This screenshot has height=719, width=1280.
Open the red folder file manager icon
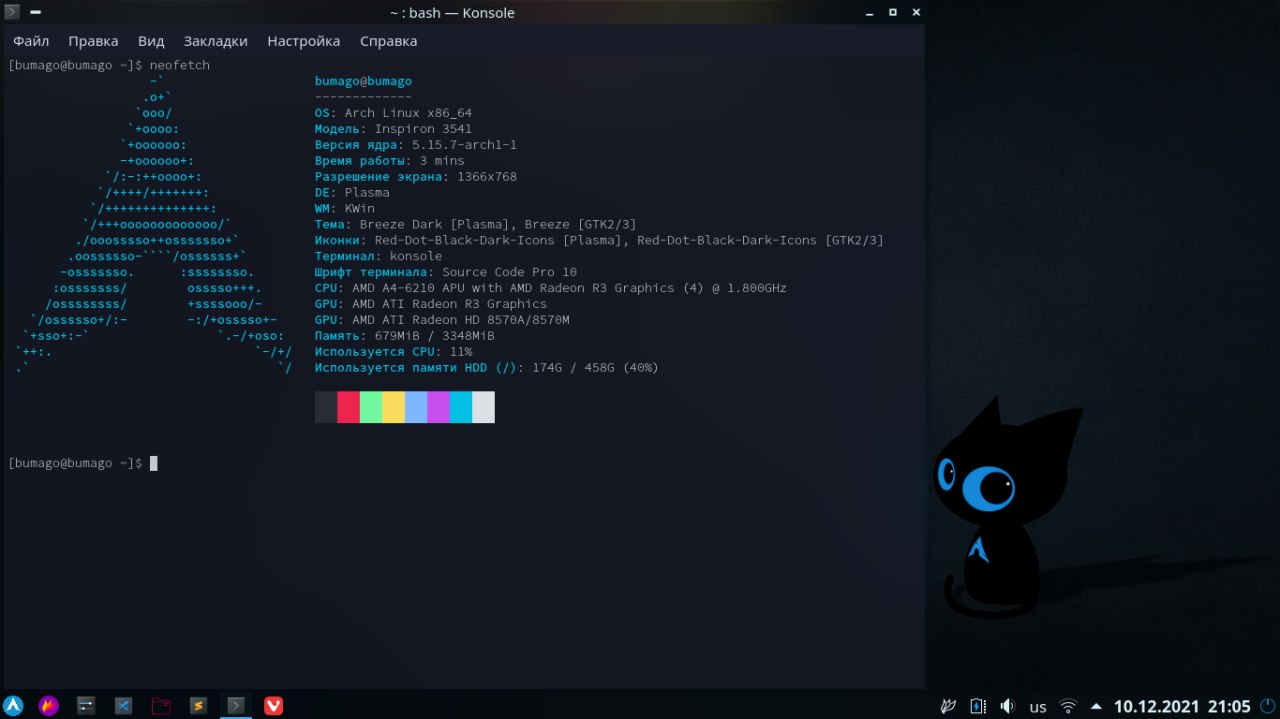(161, 705)
